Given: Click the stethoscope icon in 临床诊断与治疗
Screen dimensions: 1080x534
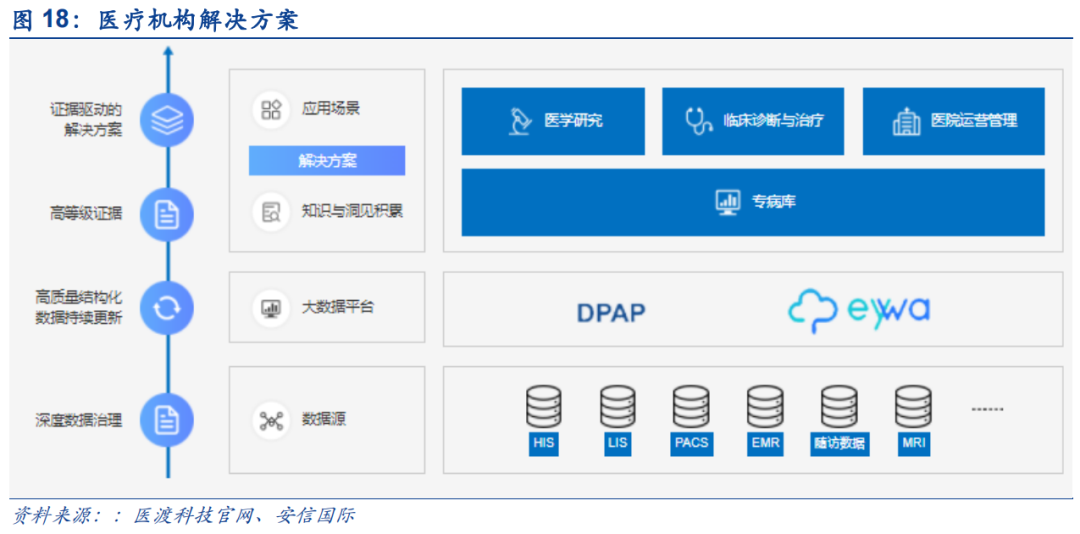Looking at the screenshot, I should (698, 121).
